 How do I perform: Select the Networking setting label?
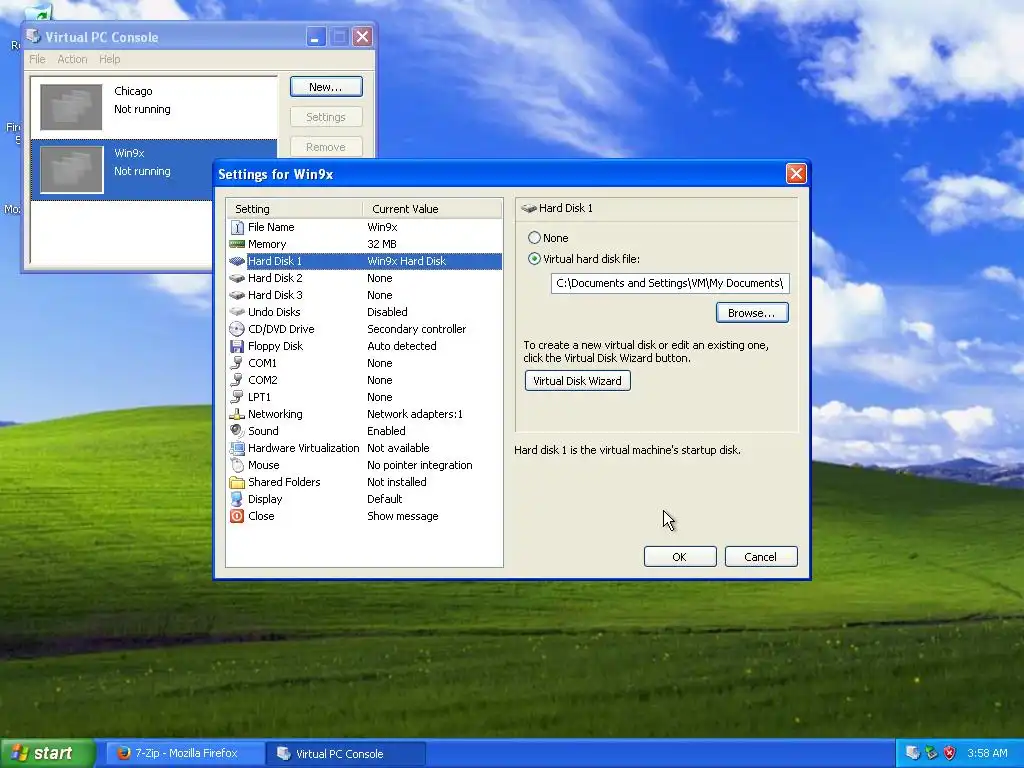(x=275, y=414)
